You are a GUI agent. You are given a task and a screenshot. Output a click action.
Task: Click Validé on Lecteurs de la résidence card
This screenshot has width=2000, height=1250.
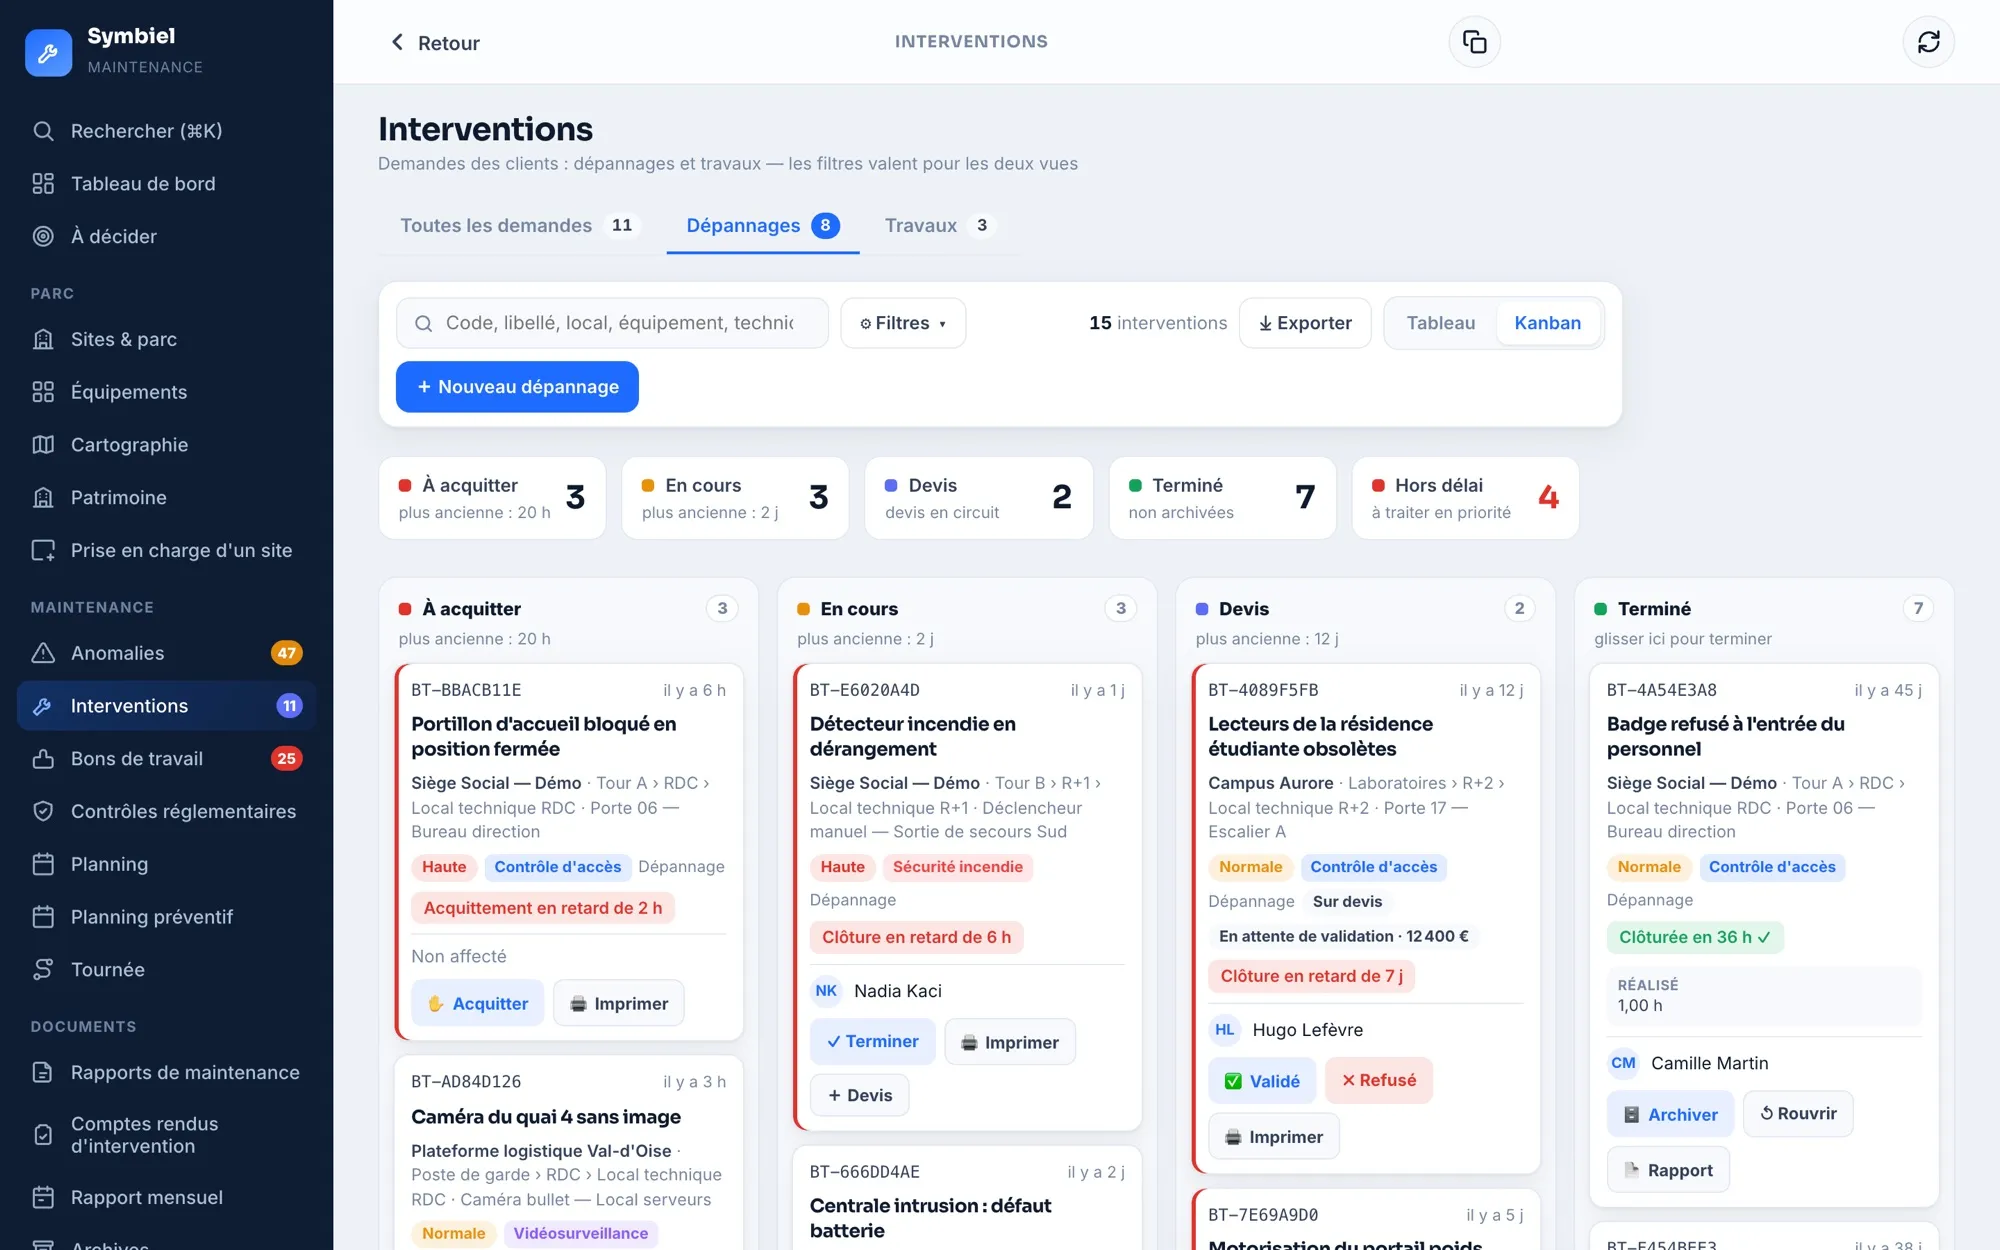point(1262,1081)
